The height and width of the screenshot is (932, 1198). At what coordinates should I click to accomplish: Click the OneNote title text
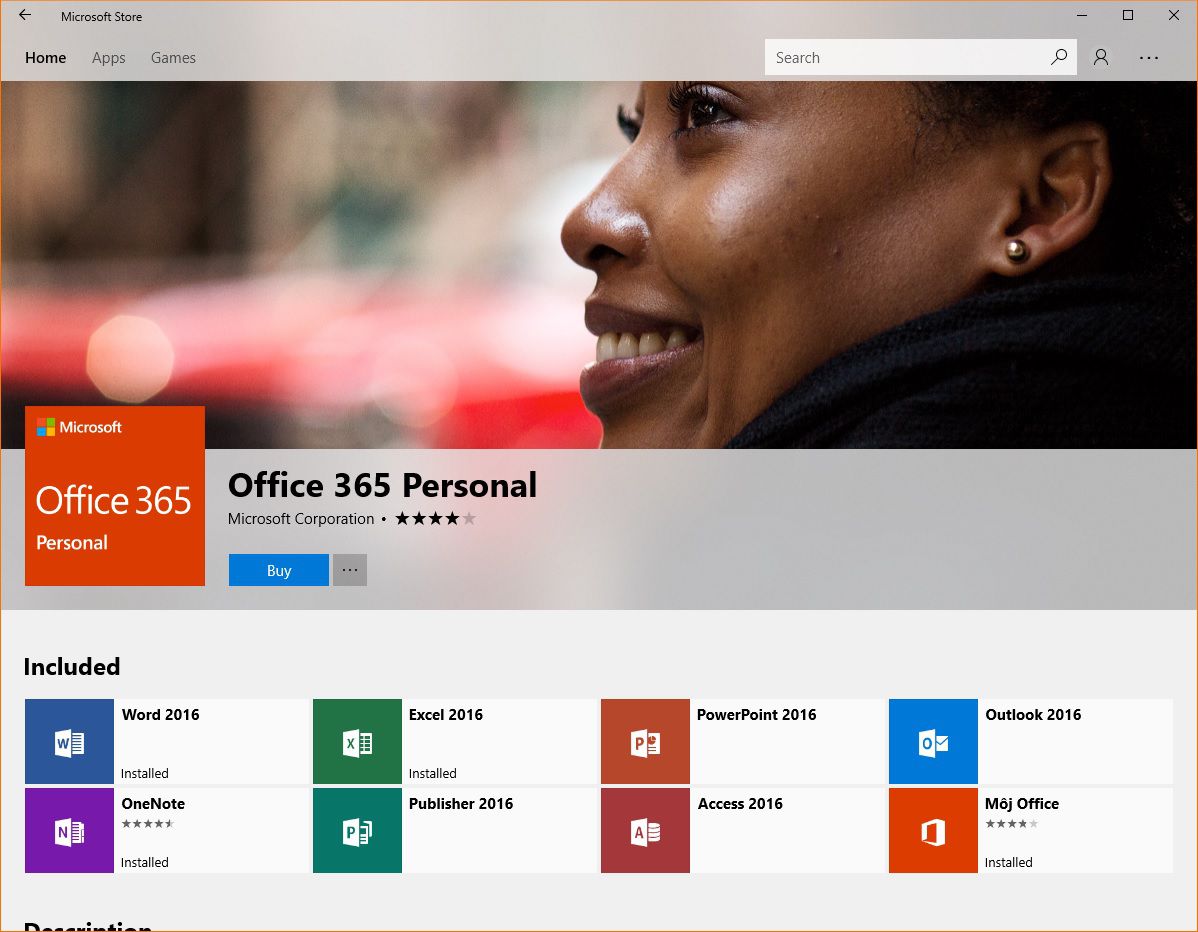pyautogui.click(x=153, y=803)
